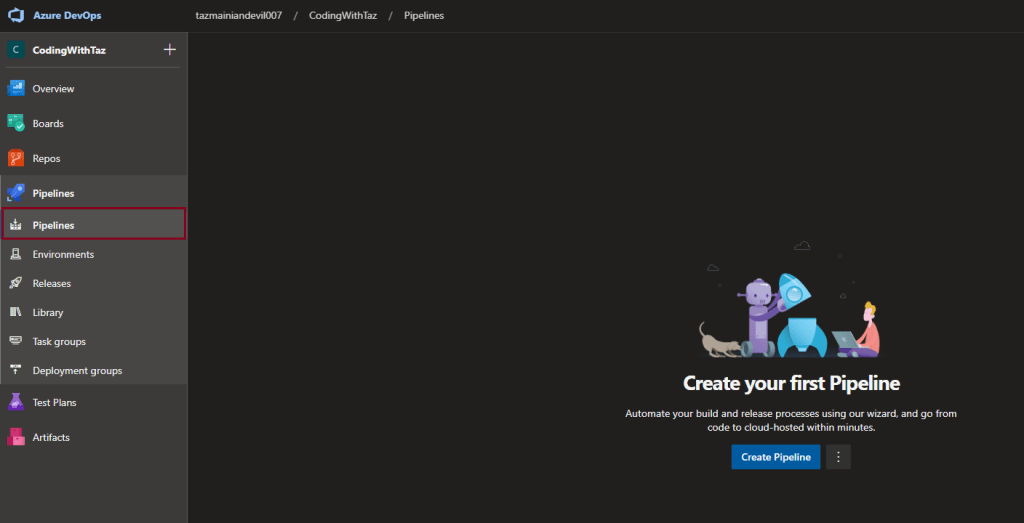Open Deployment groups page

tap(77, 370)
